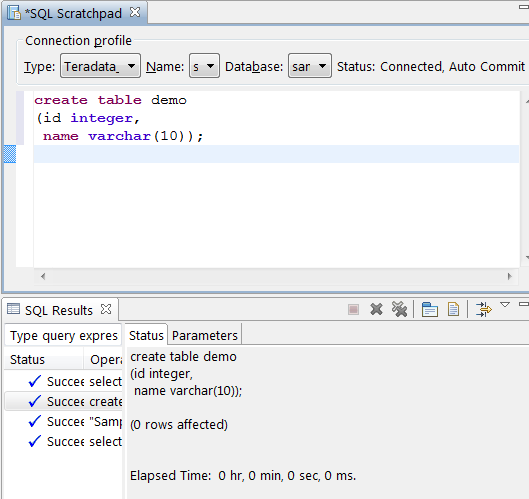Place cursor on the highlighted empty editor line
Screen dimensions: 529x499
[276, 154]
